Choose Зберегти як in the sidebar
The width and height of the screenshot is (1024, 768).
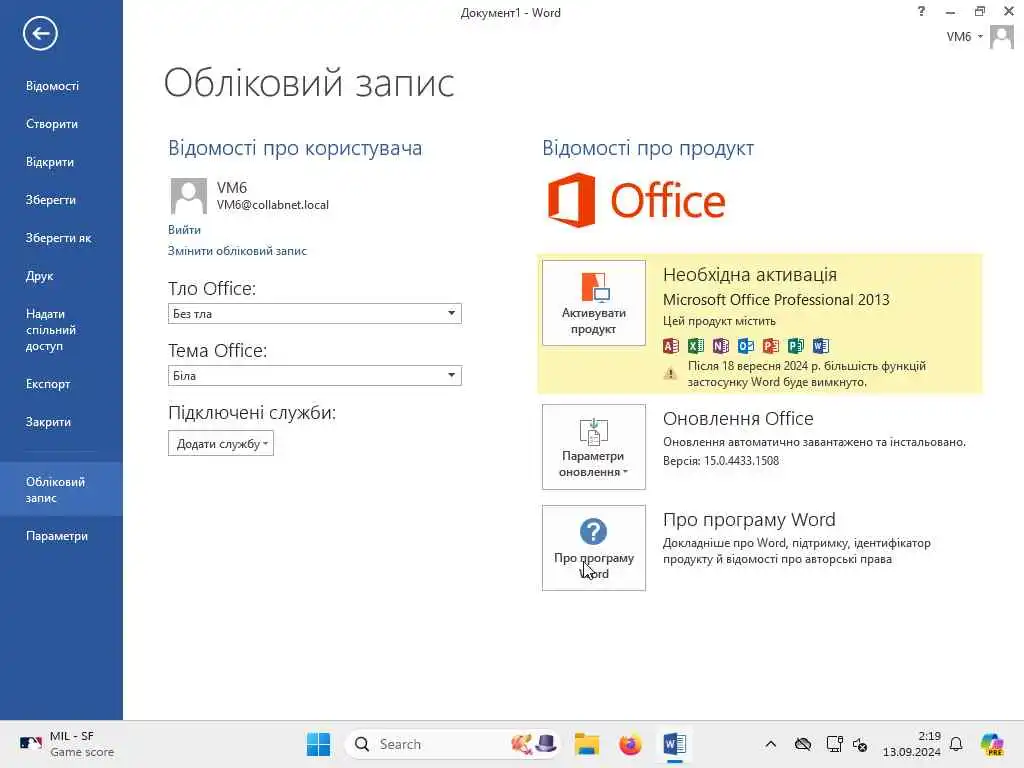(61, 238)
